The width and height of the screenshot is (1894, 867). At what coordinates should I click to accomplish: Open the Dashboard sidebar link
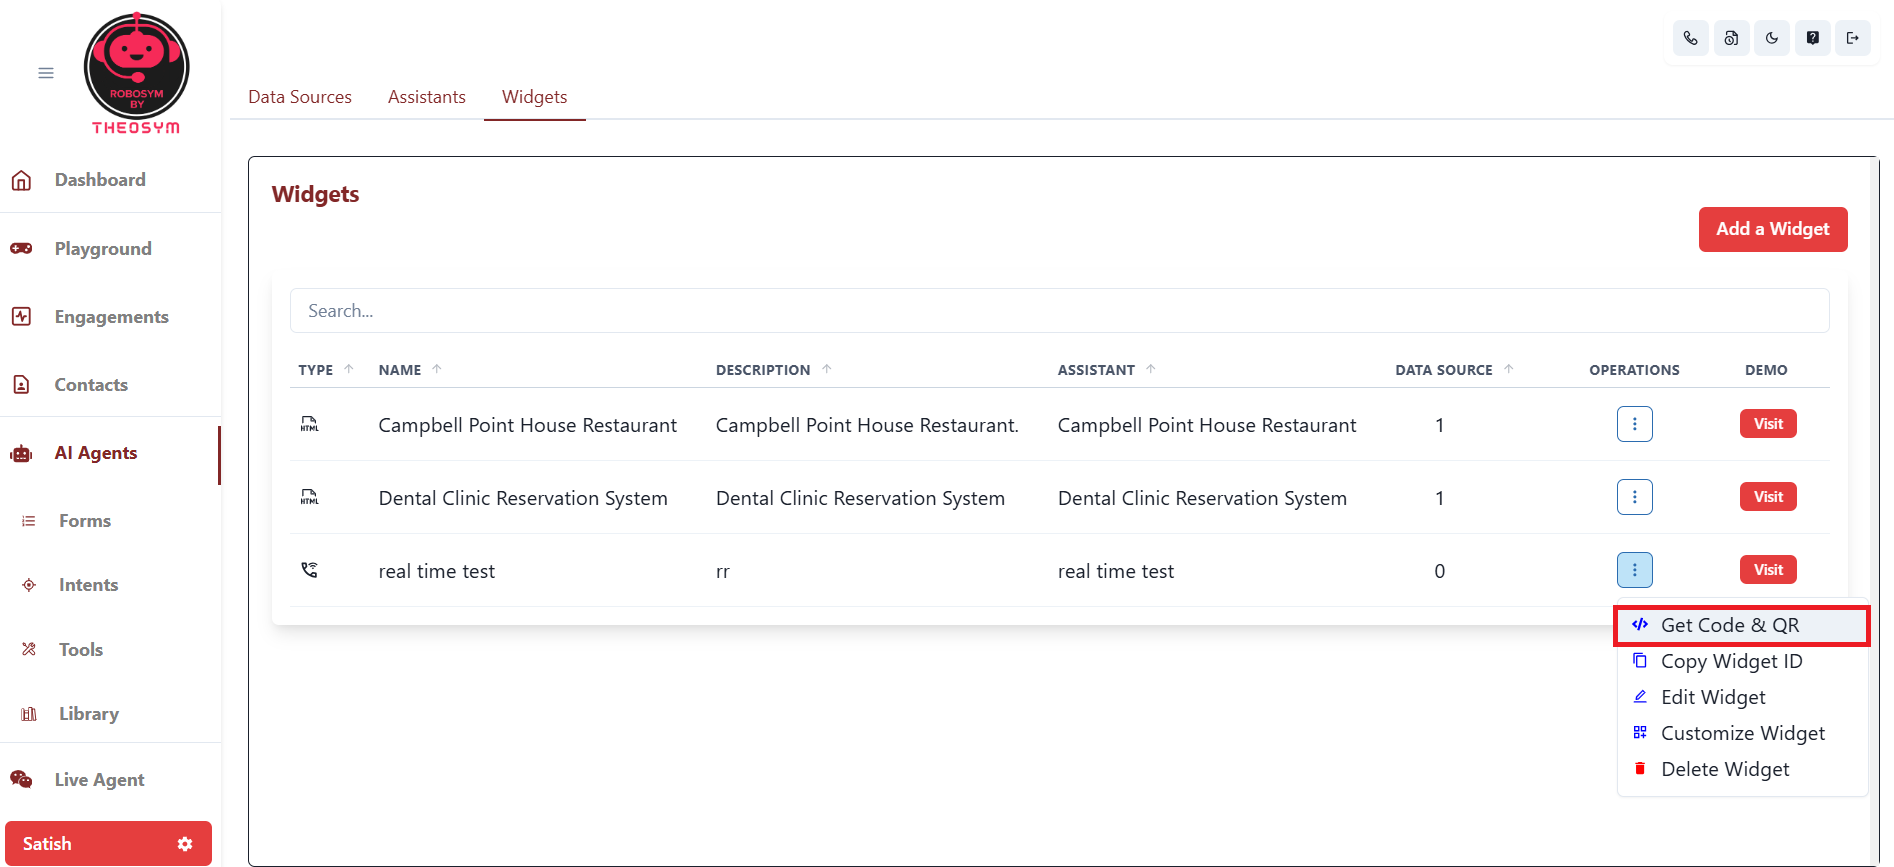click(100, 180)
